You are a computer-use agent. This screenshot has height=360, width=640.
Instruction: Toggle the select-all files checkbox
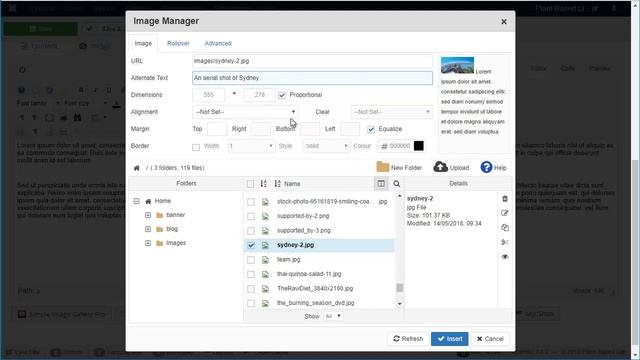[x=250, y=184]
